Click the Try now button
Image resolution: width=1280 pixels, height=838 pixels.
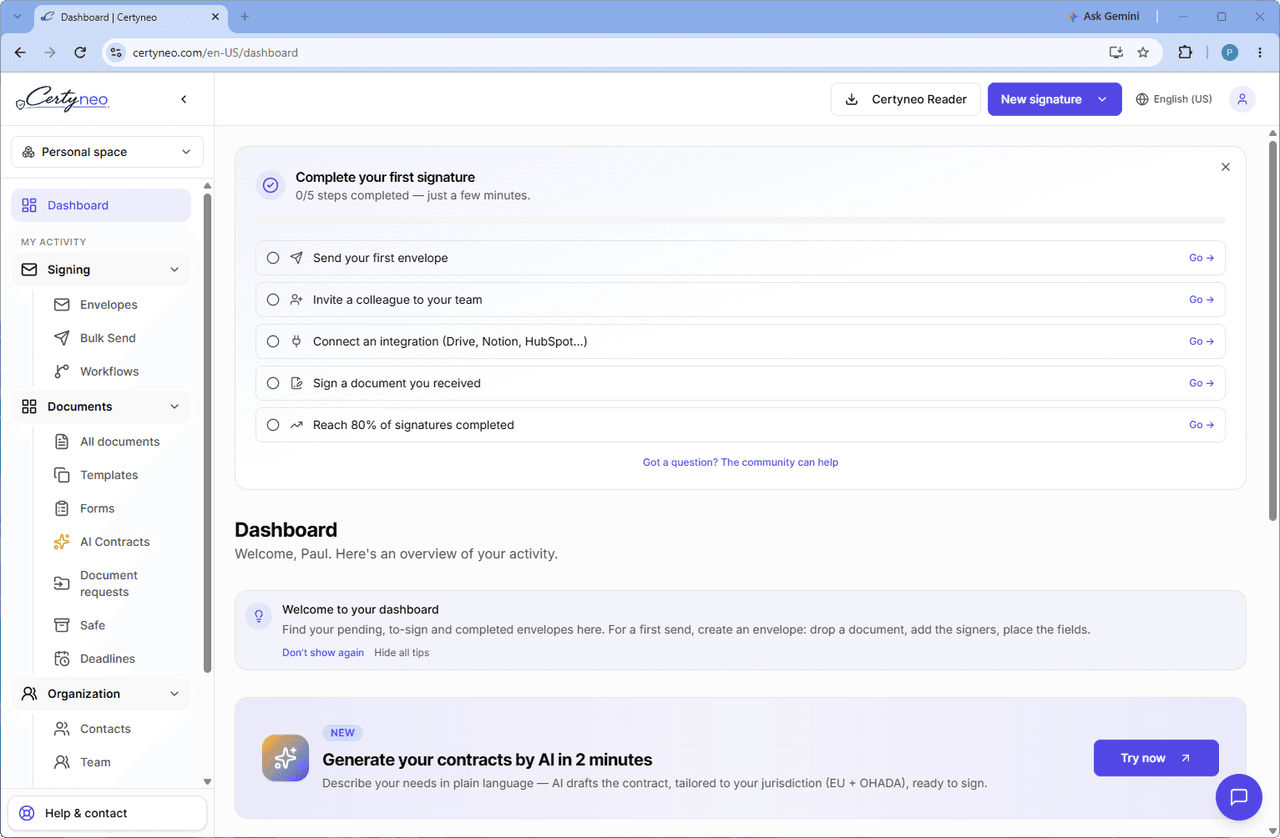click(x=1156, y=758)
